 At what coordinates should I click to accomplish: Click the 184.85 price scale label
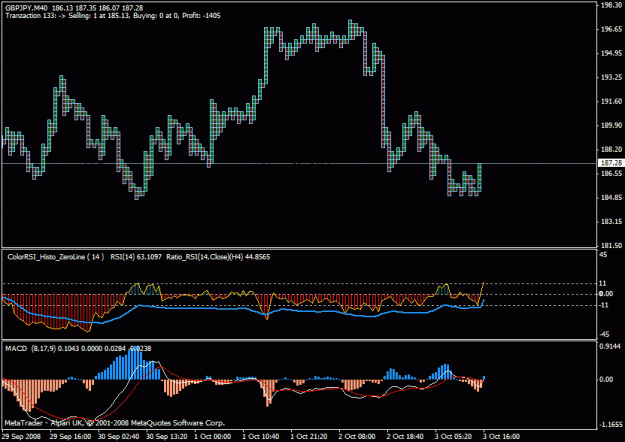611,197
